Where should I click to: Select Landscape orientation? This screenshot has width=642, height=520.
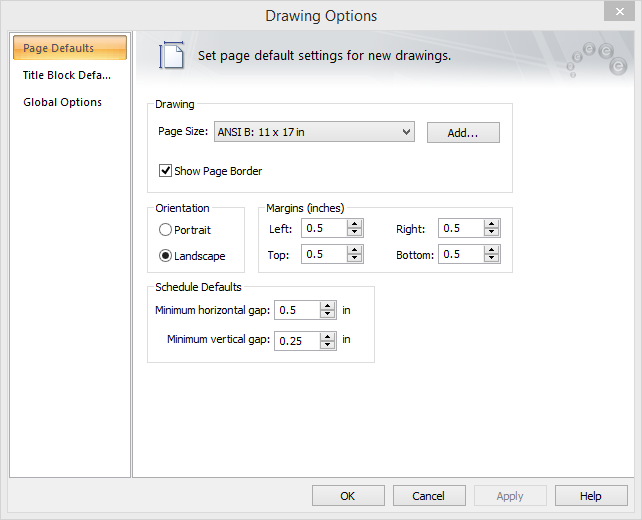click(166, 256)
